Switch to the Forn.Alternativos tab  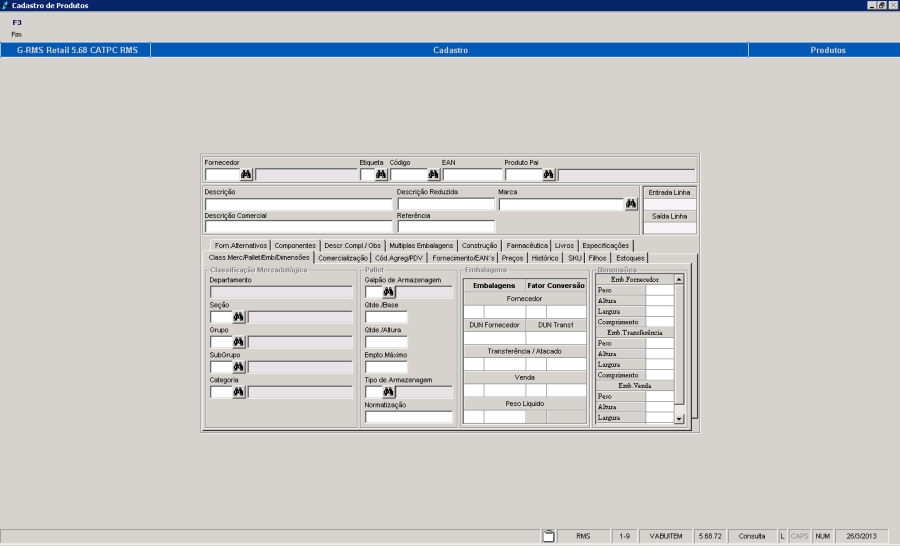(x=240, y=246)
